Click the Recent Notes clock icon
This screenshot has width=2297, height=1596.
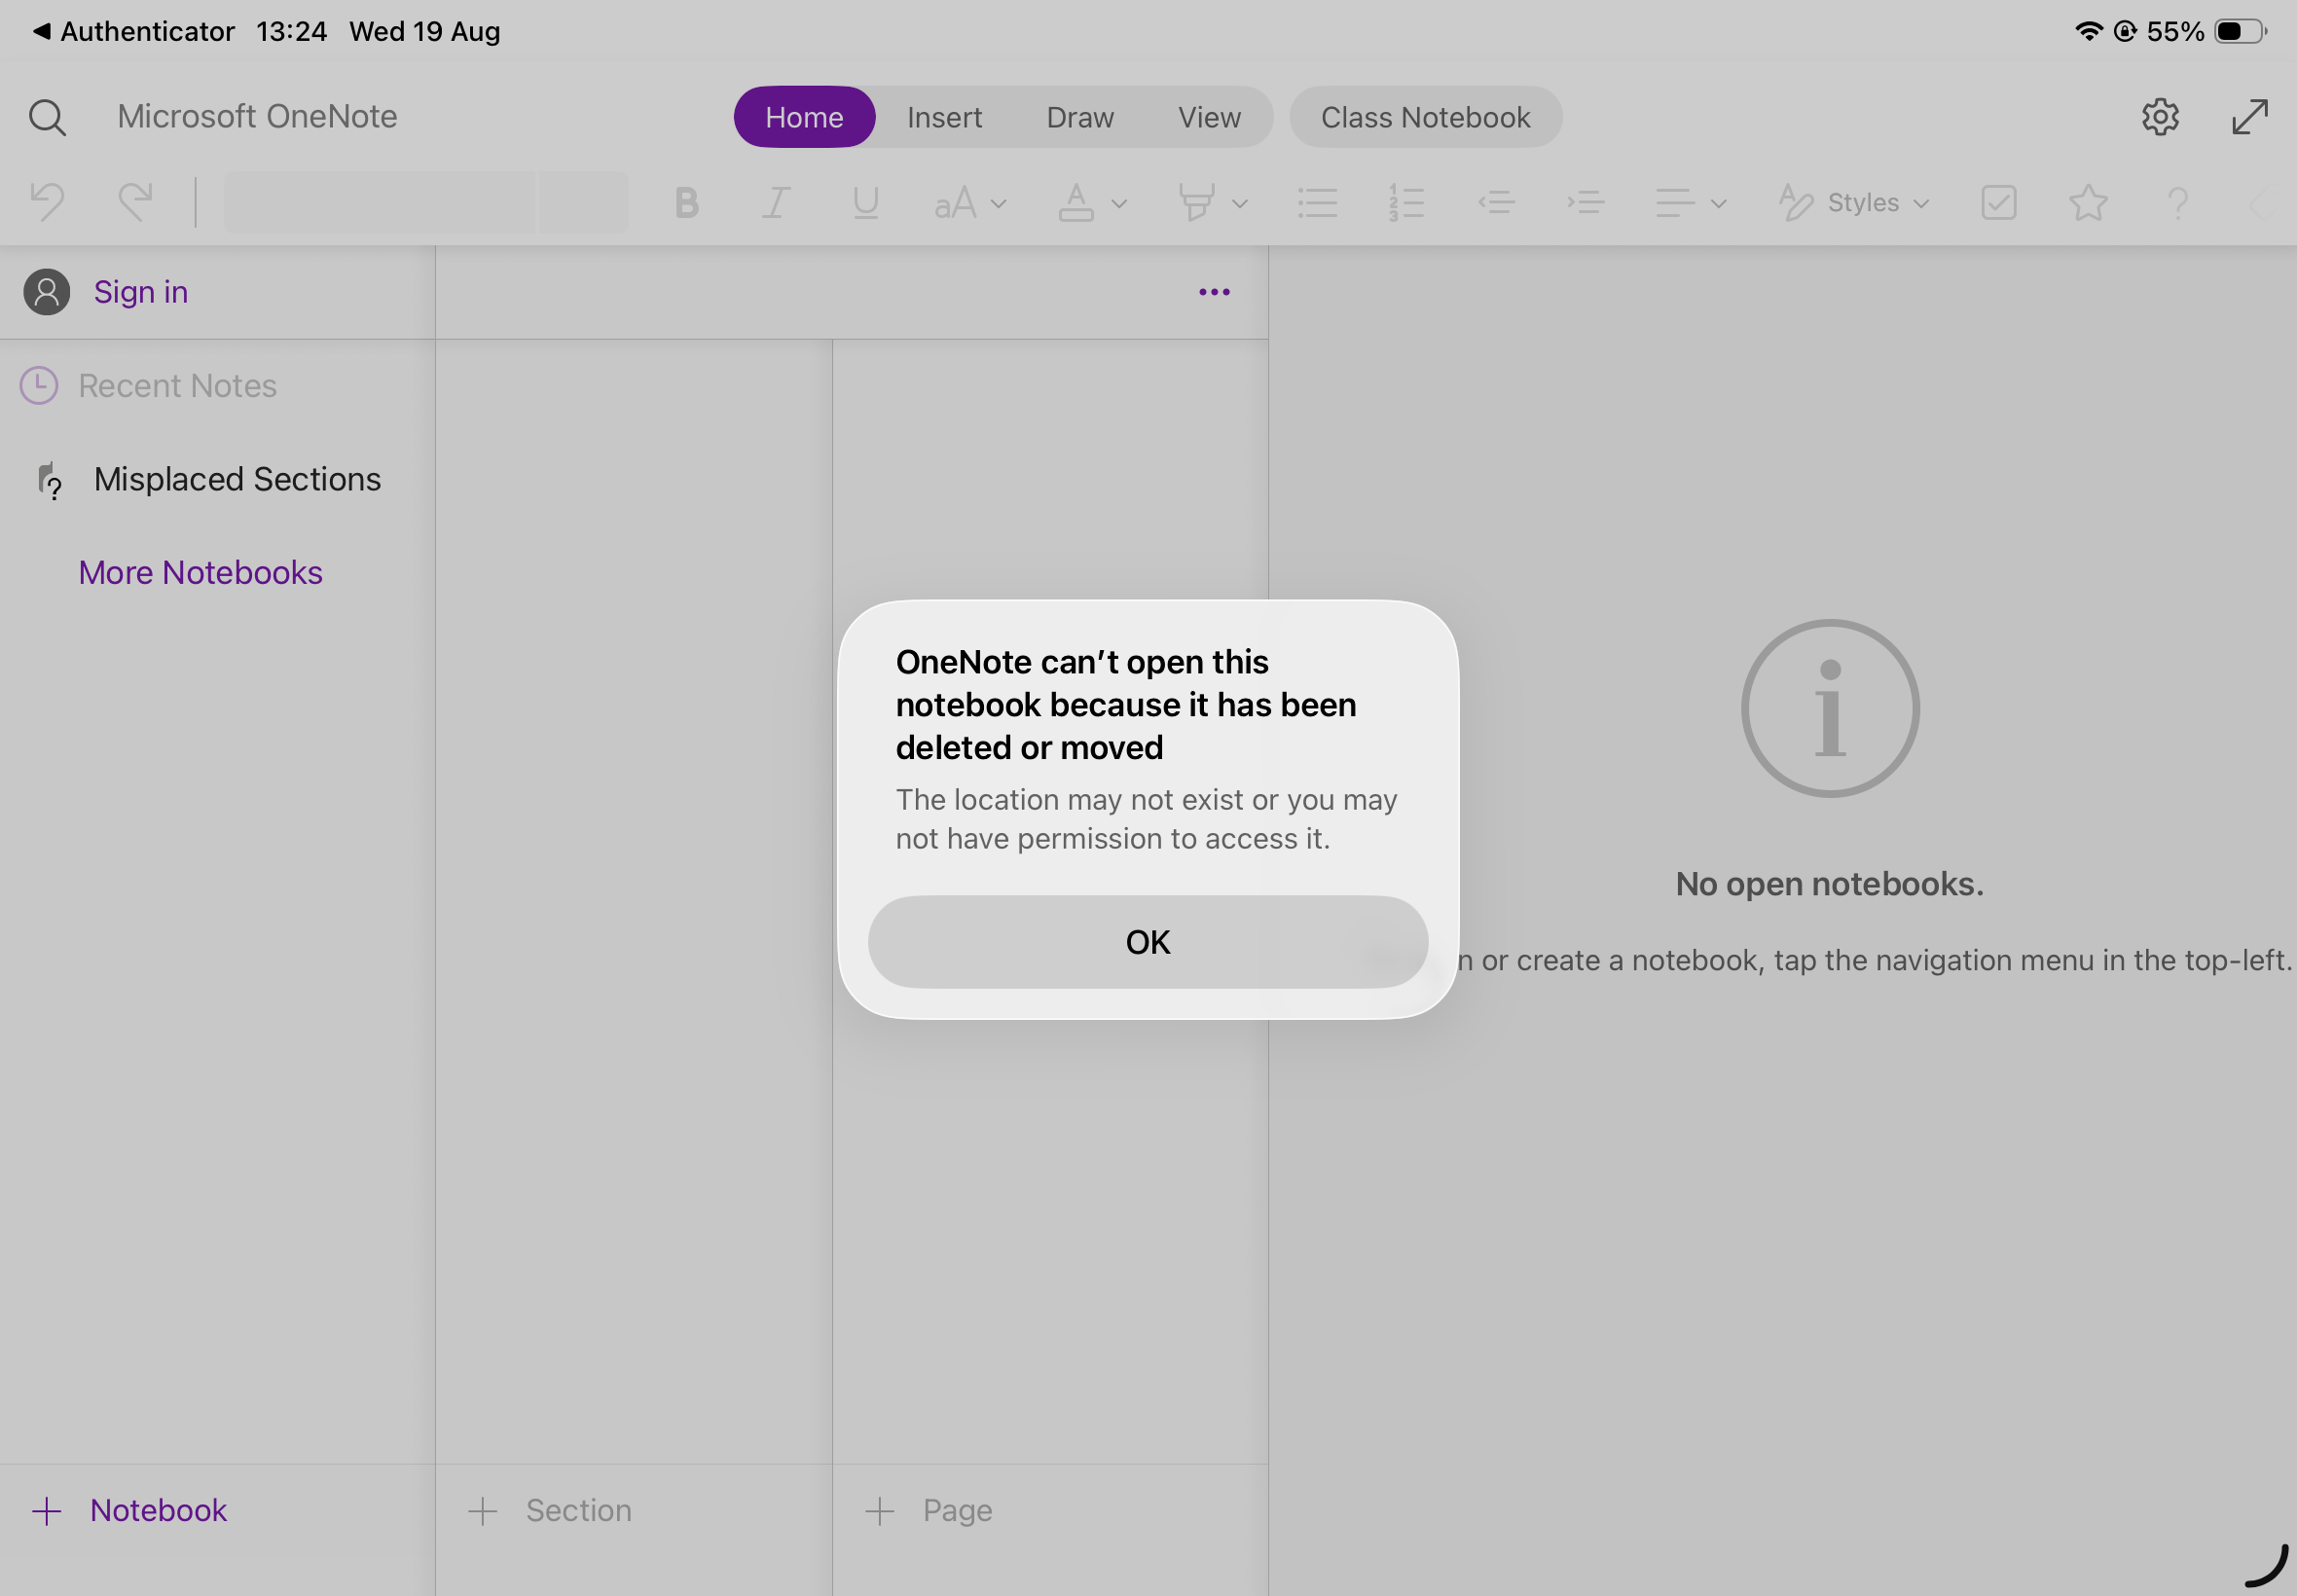39,386
